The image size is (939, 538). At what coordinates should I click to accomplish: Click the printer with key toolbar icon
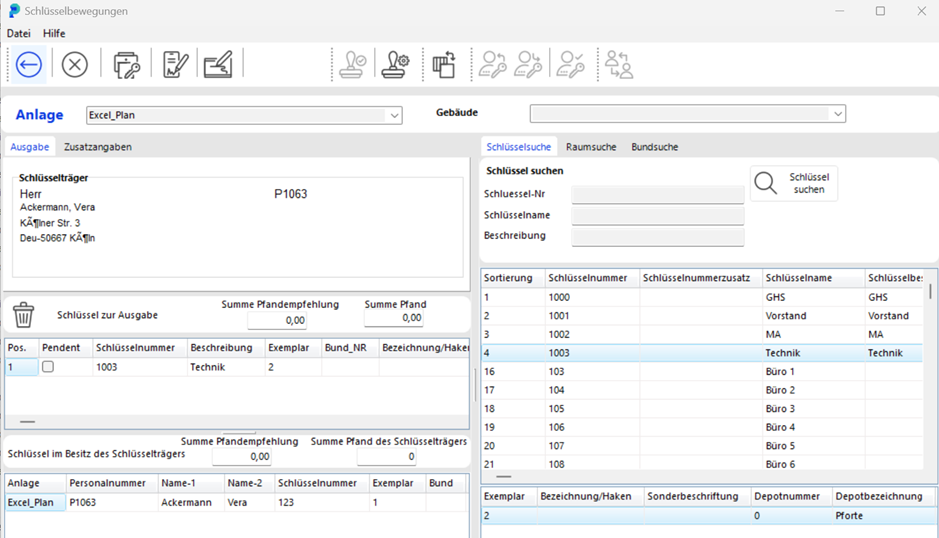[127, 65]
